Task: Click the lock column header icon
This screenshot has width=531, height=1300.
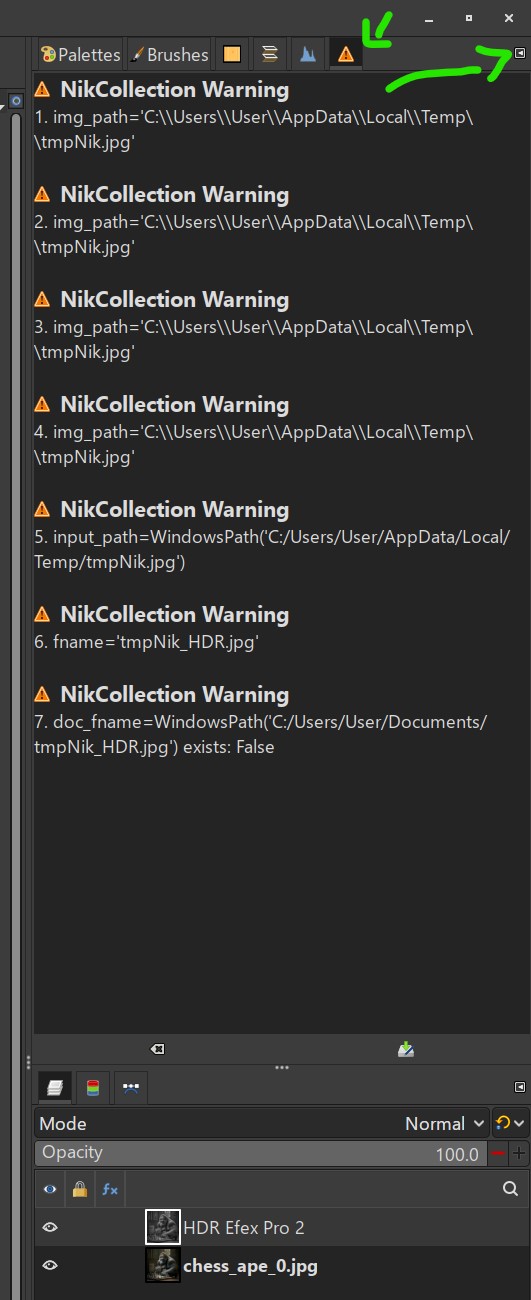Action: click(x=79, y=1189)
